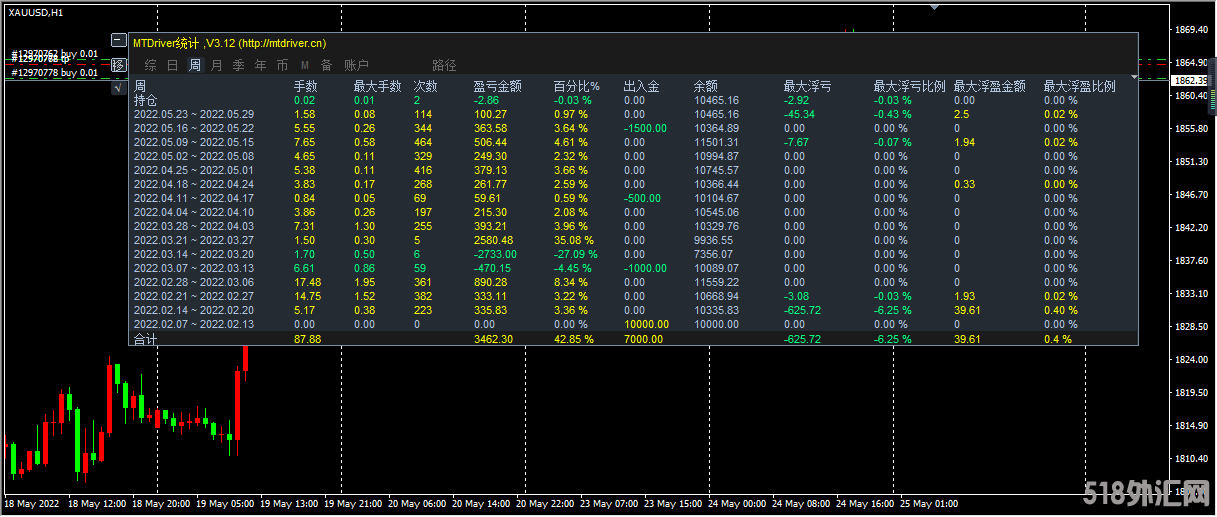Switch to the 账户 account tab
Image resolution: width=1217 pixels, height=517 pixels.
[356, 65]
